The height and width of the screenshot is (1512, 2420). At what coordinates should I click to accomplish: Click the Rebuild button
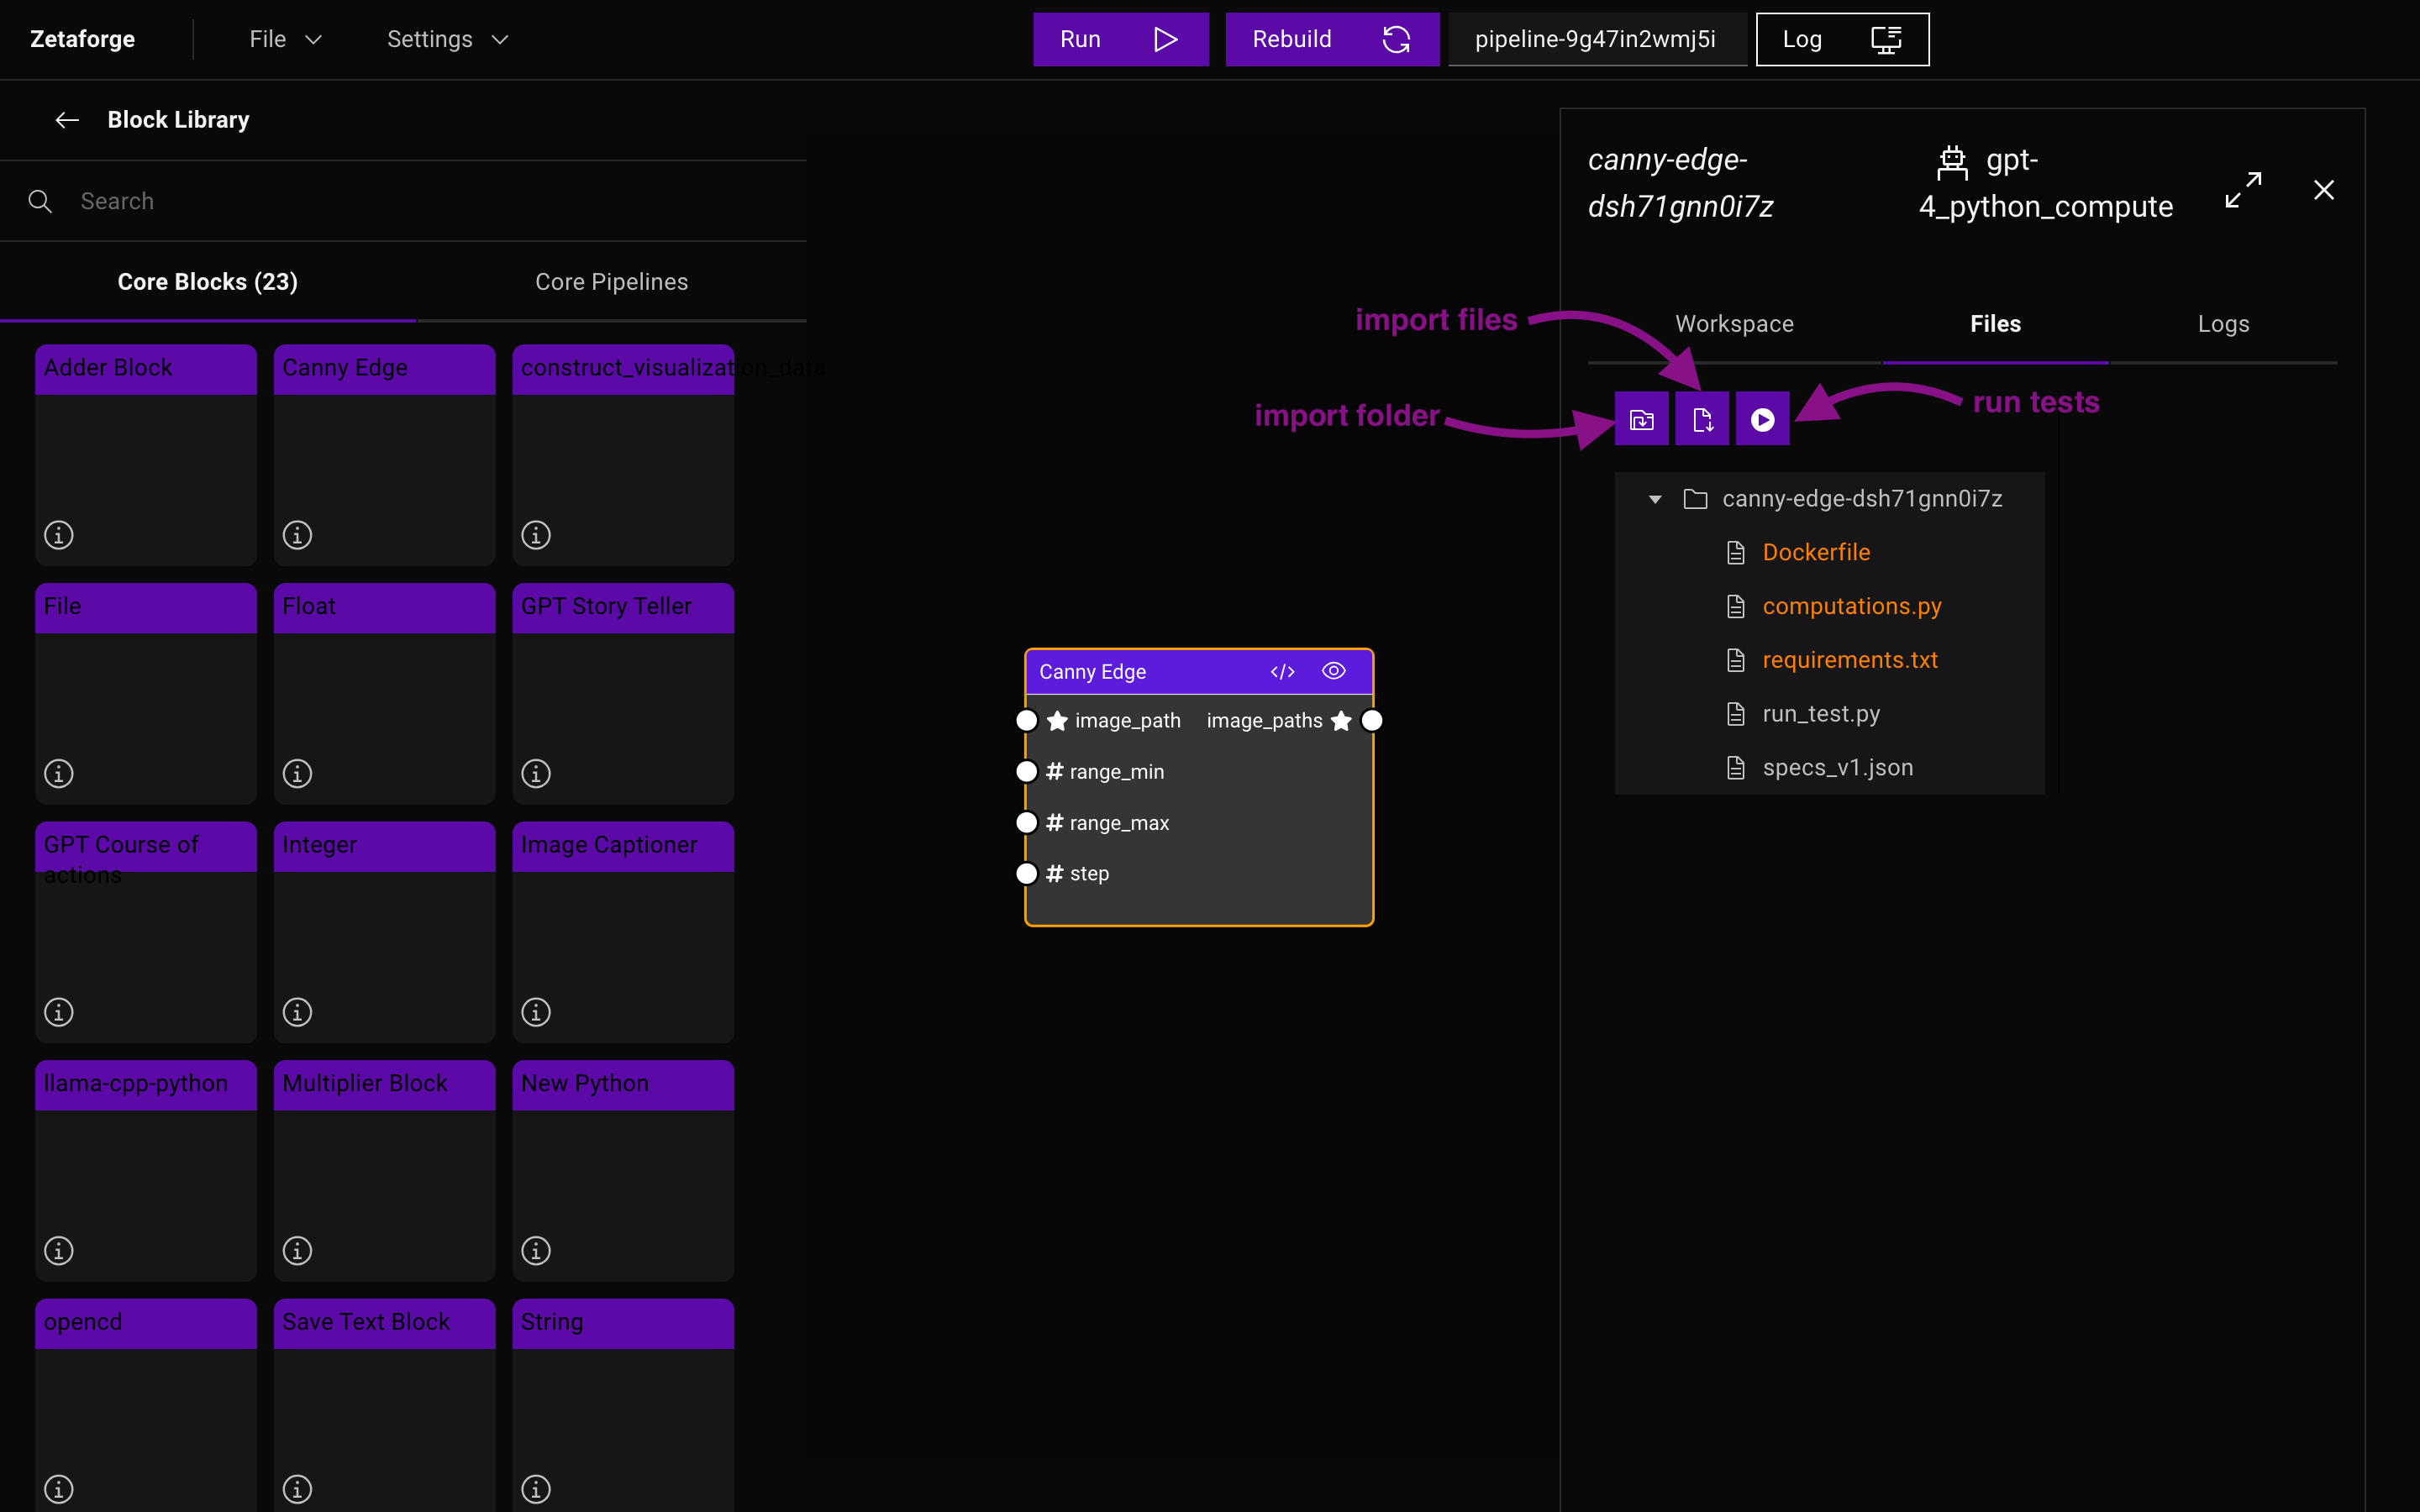tap(1331, 39)
